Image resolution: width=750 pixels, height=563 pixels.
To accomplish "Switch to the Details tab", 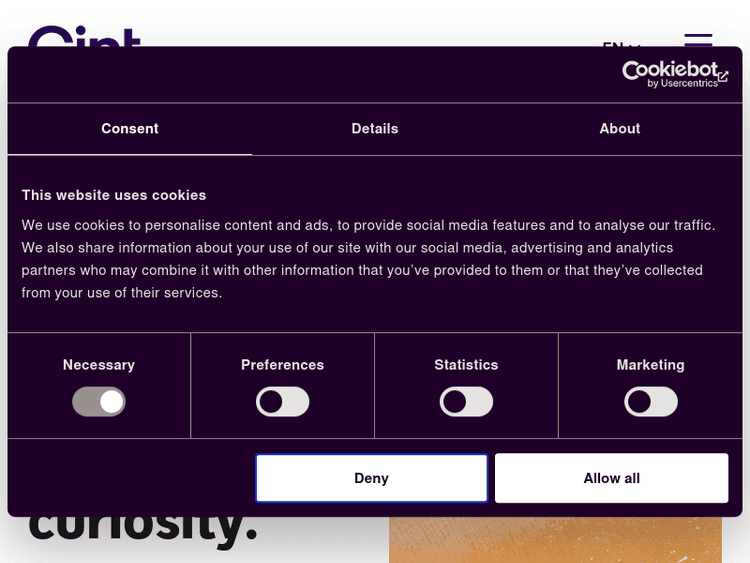I will click(x=375, y=129).
